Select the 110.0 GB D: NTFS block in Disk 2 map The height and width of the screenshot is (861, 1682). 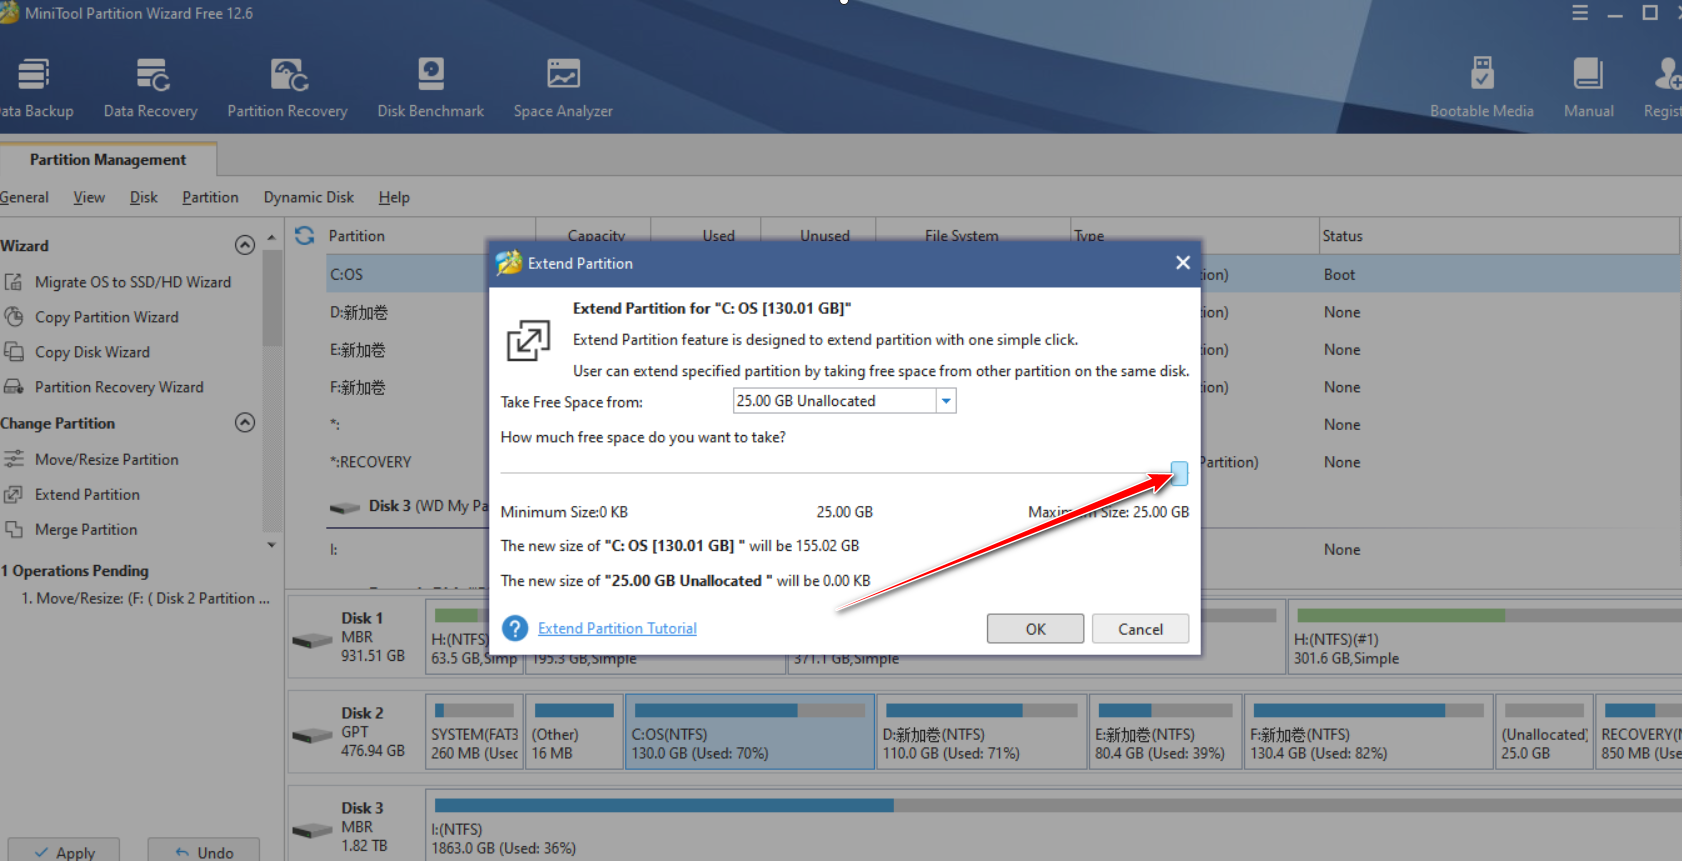click(x=980, y=732)
